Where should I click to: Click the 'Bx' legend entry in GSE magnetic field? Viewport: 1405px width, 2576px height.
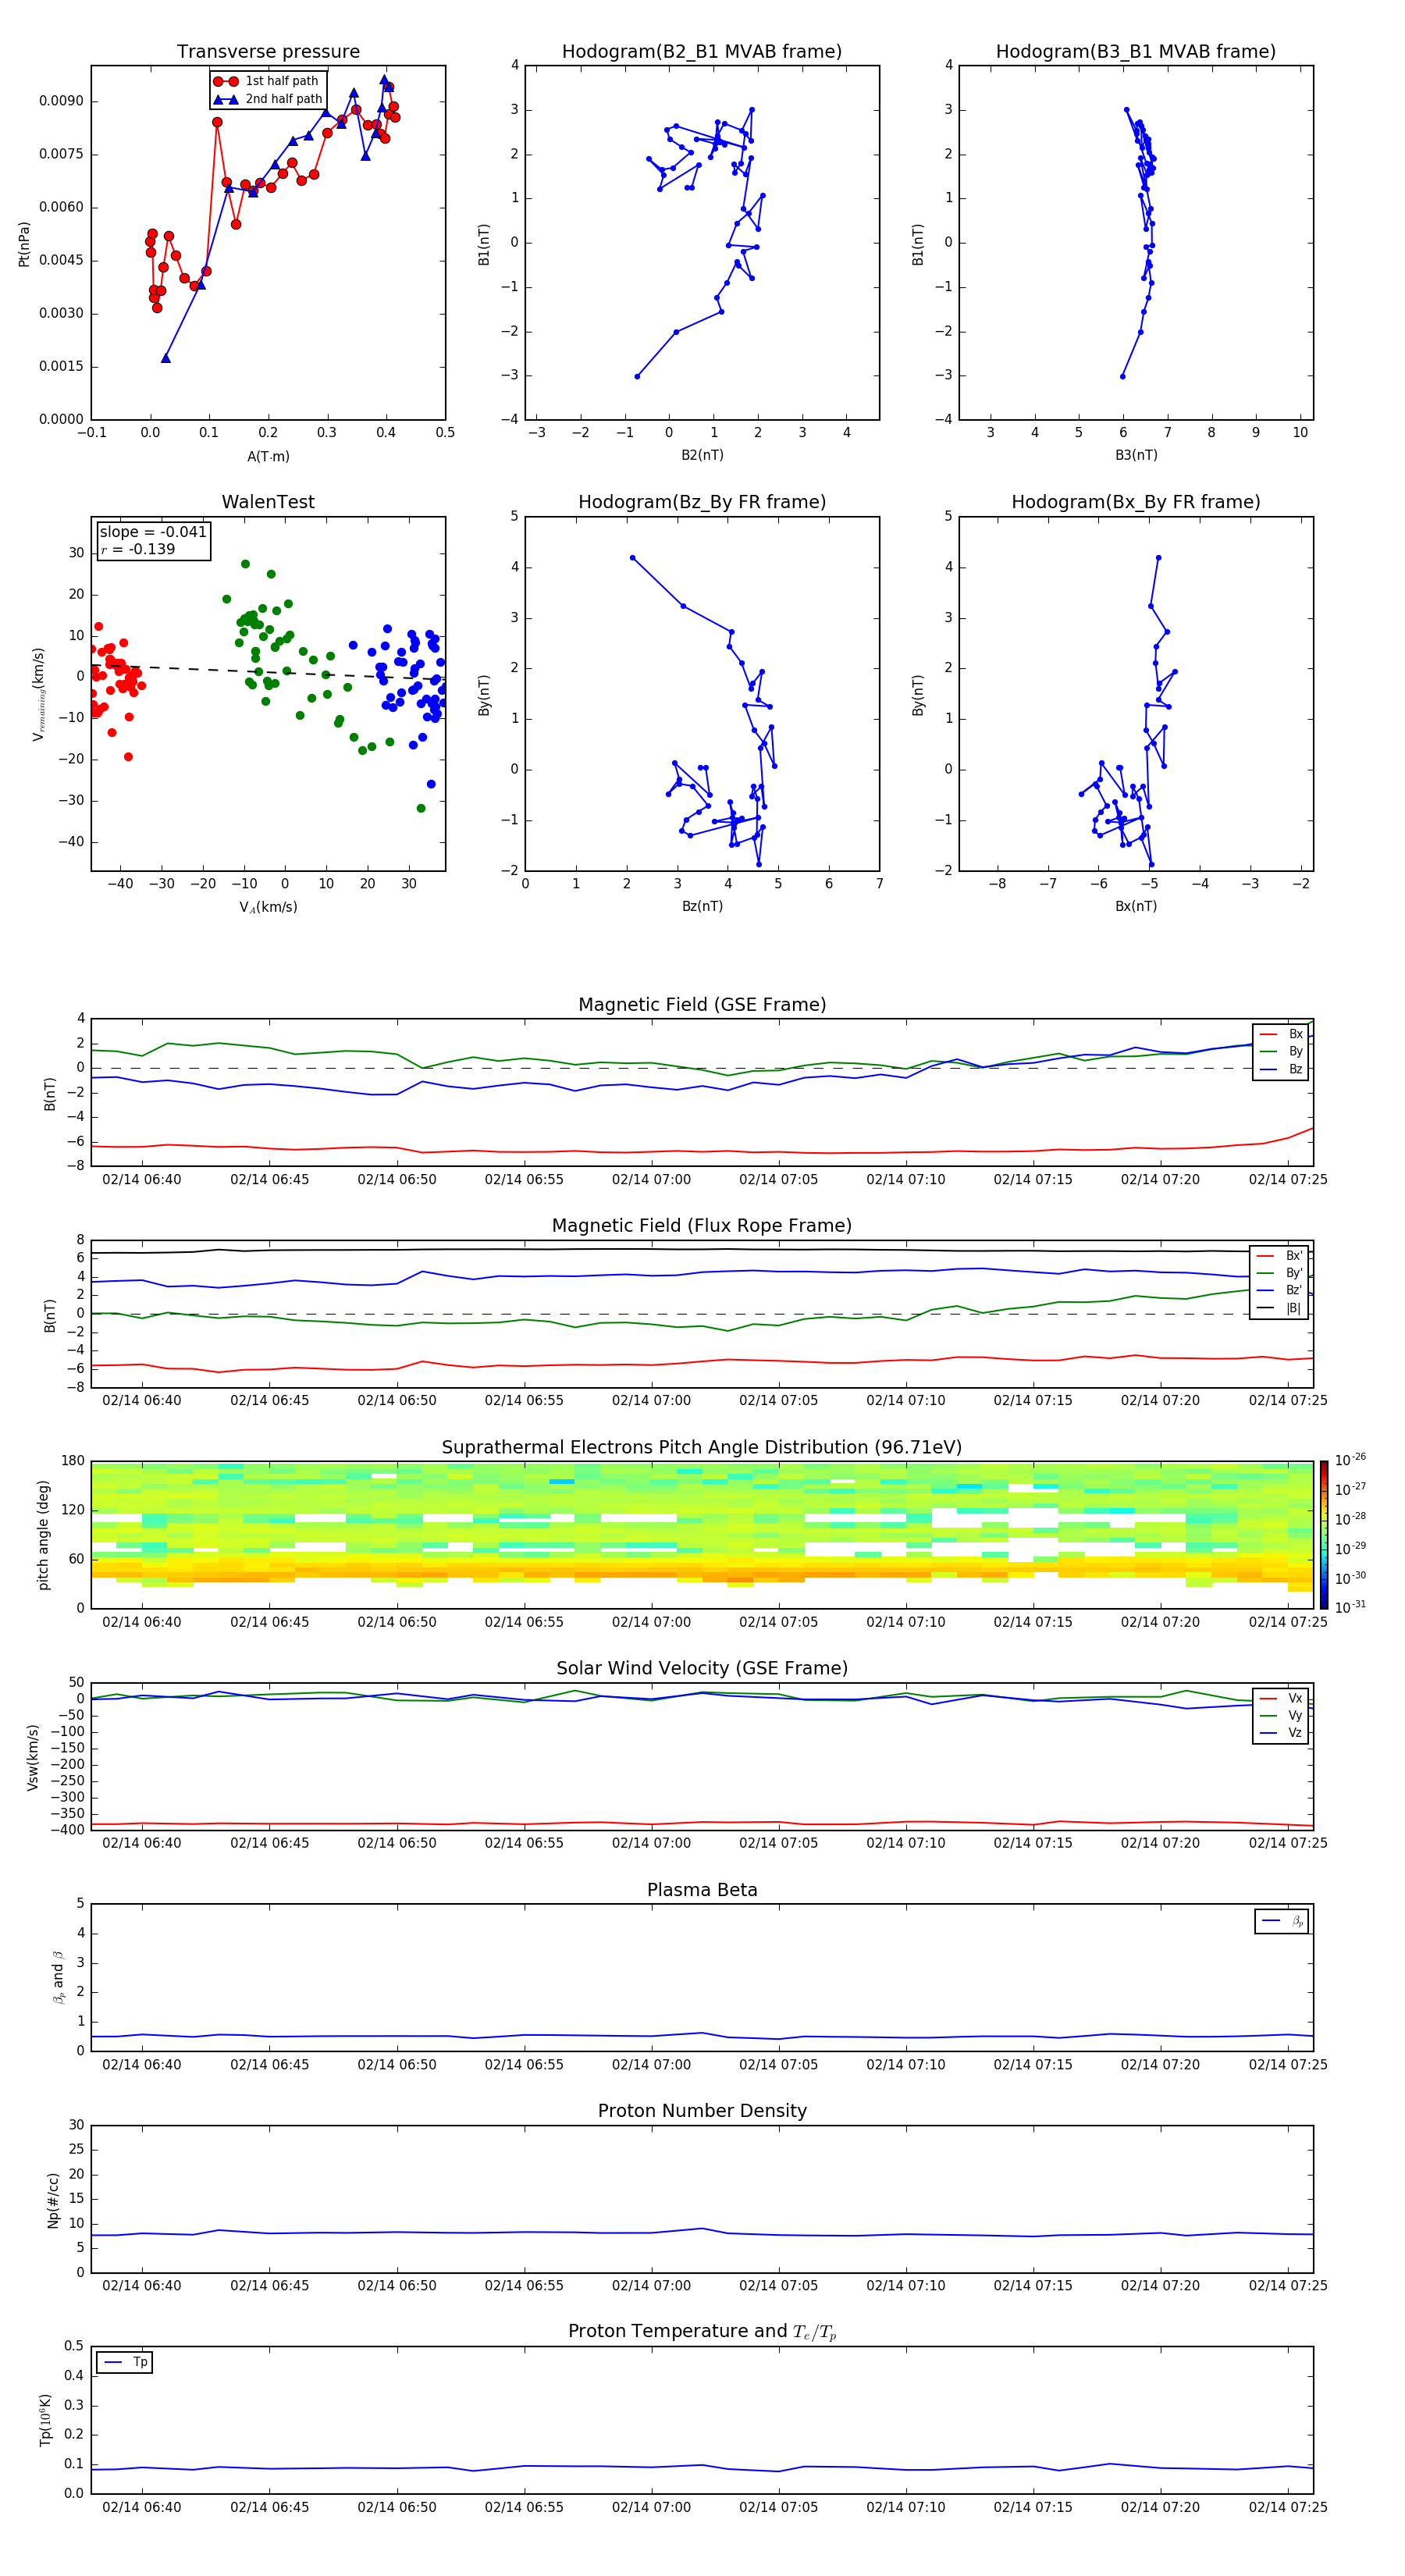point(1281,1034)
